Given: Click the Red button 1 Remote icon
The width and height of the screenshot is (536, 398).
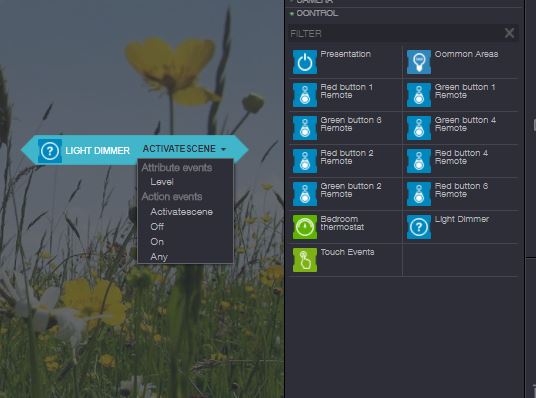Looking at the screenshot, I should point(305,95).
